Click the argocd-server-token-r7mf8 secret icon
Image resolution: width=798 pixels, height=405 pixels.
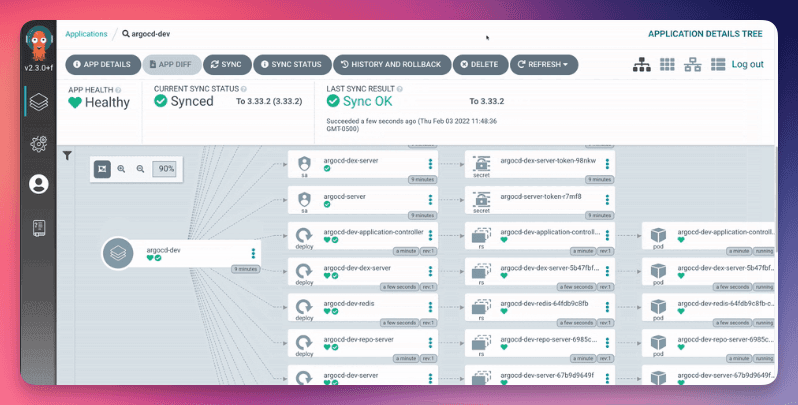click(481, 199)
